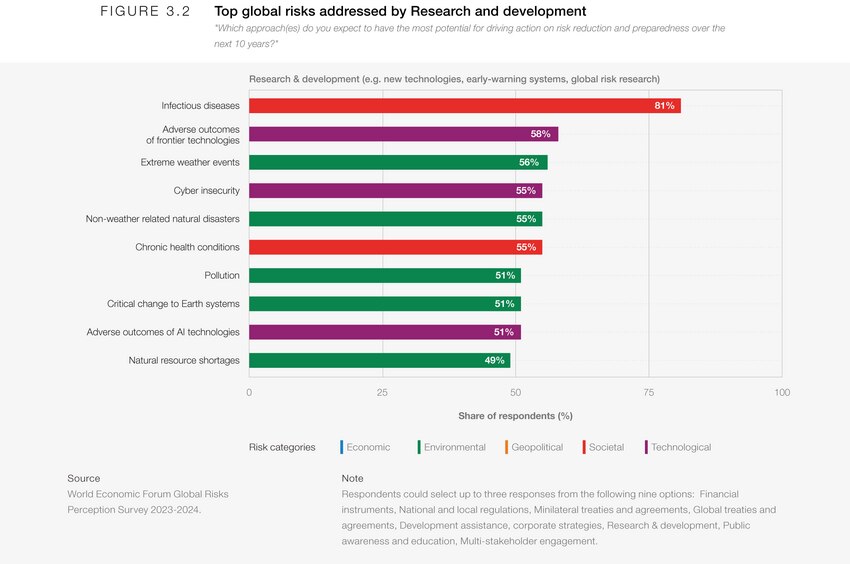
Task: Click the Geopolitical legend label
Action: 537,447
